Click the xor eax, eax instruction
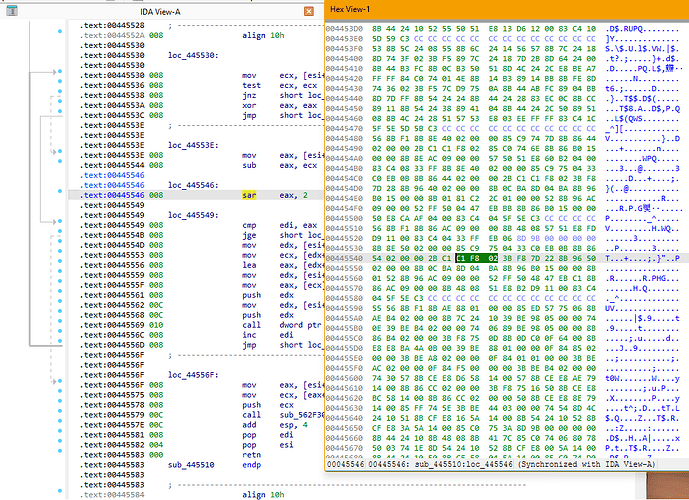Viewport: 689px width, 500px height. click(279, 105)
